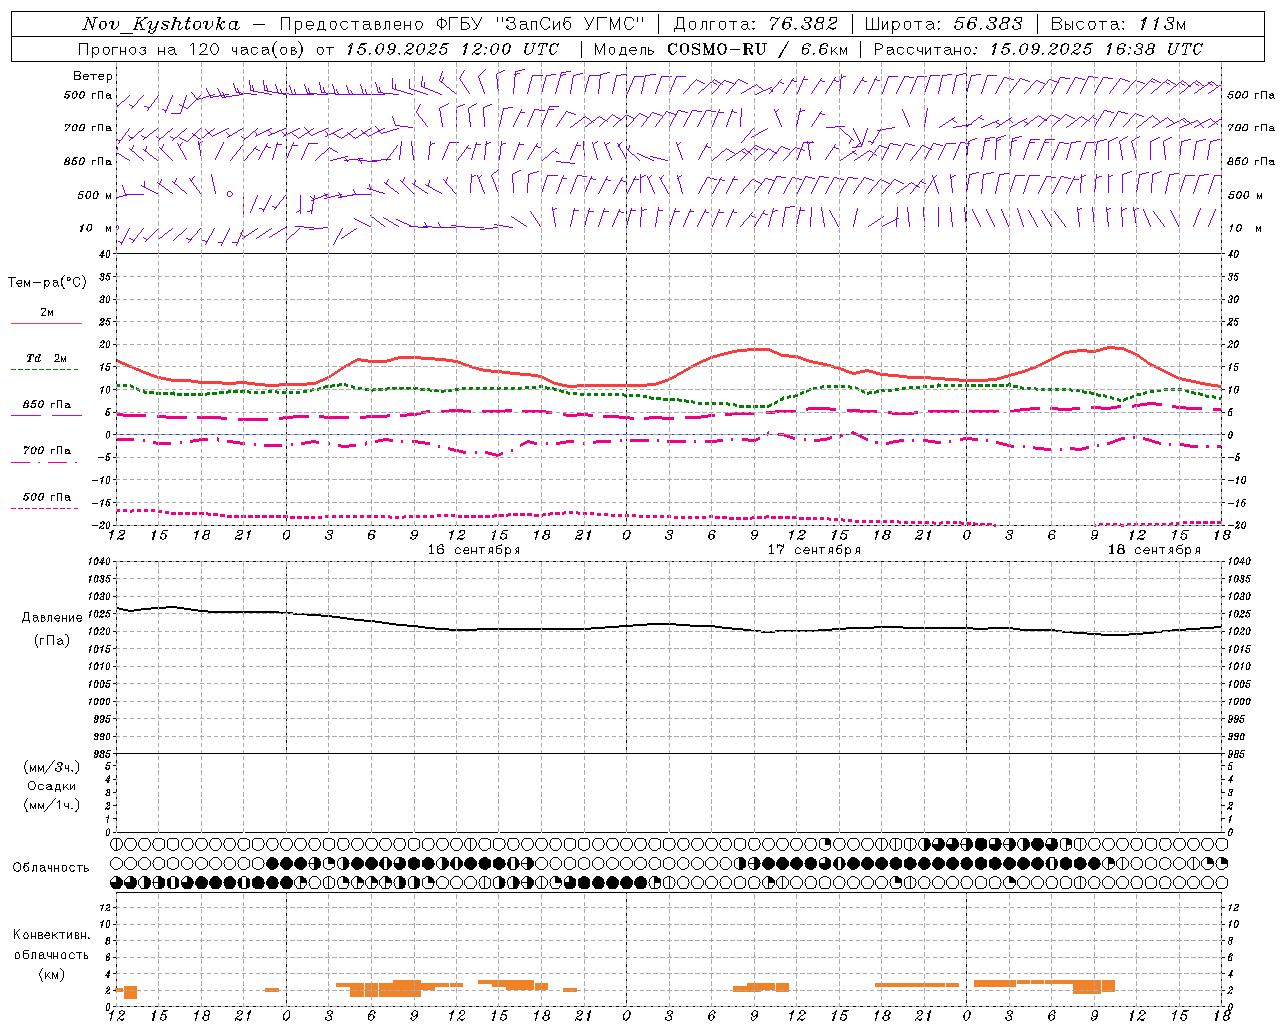Click the Давление panel label
Screen dimensions: 1280x1024
click(52, 618)
